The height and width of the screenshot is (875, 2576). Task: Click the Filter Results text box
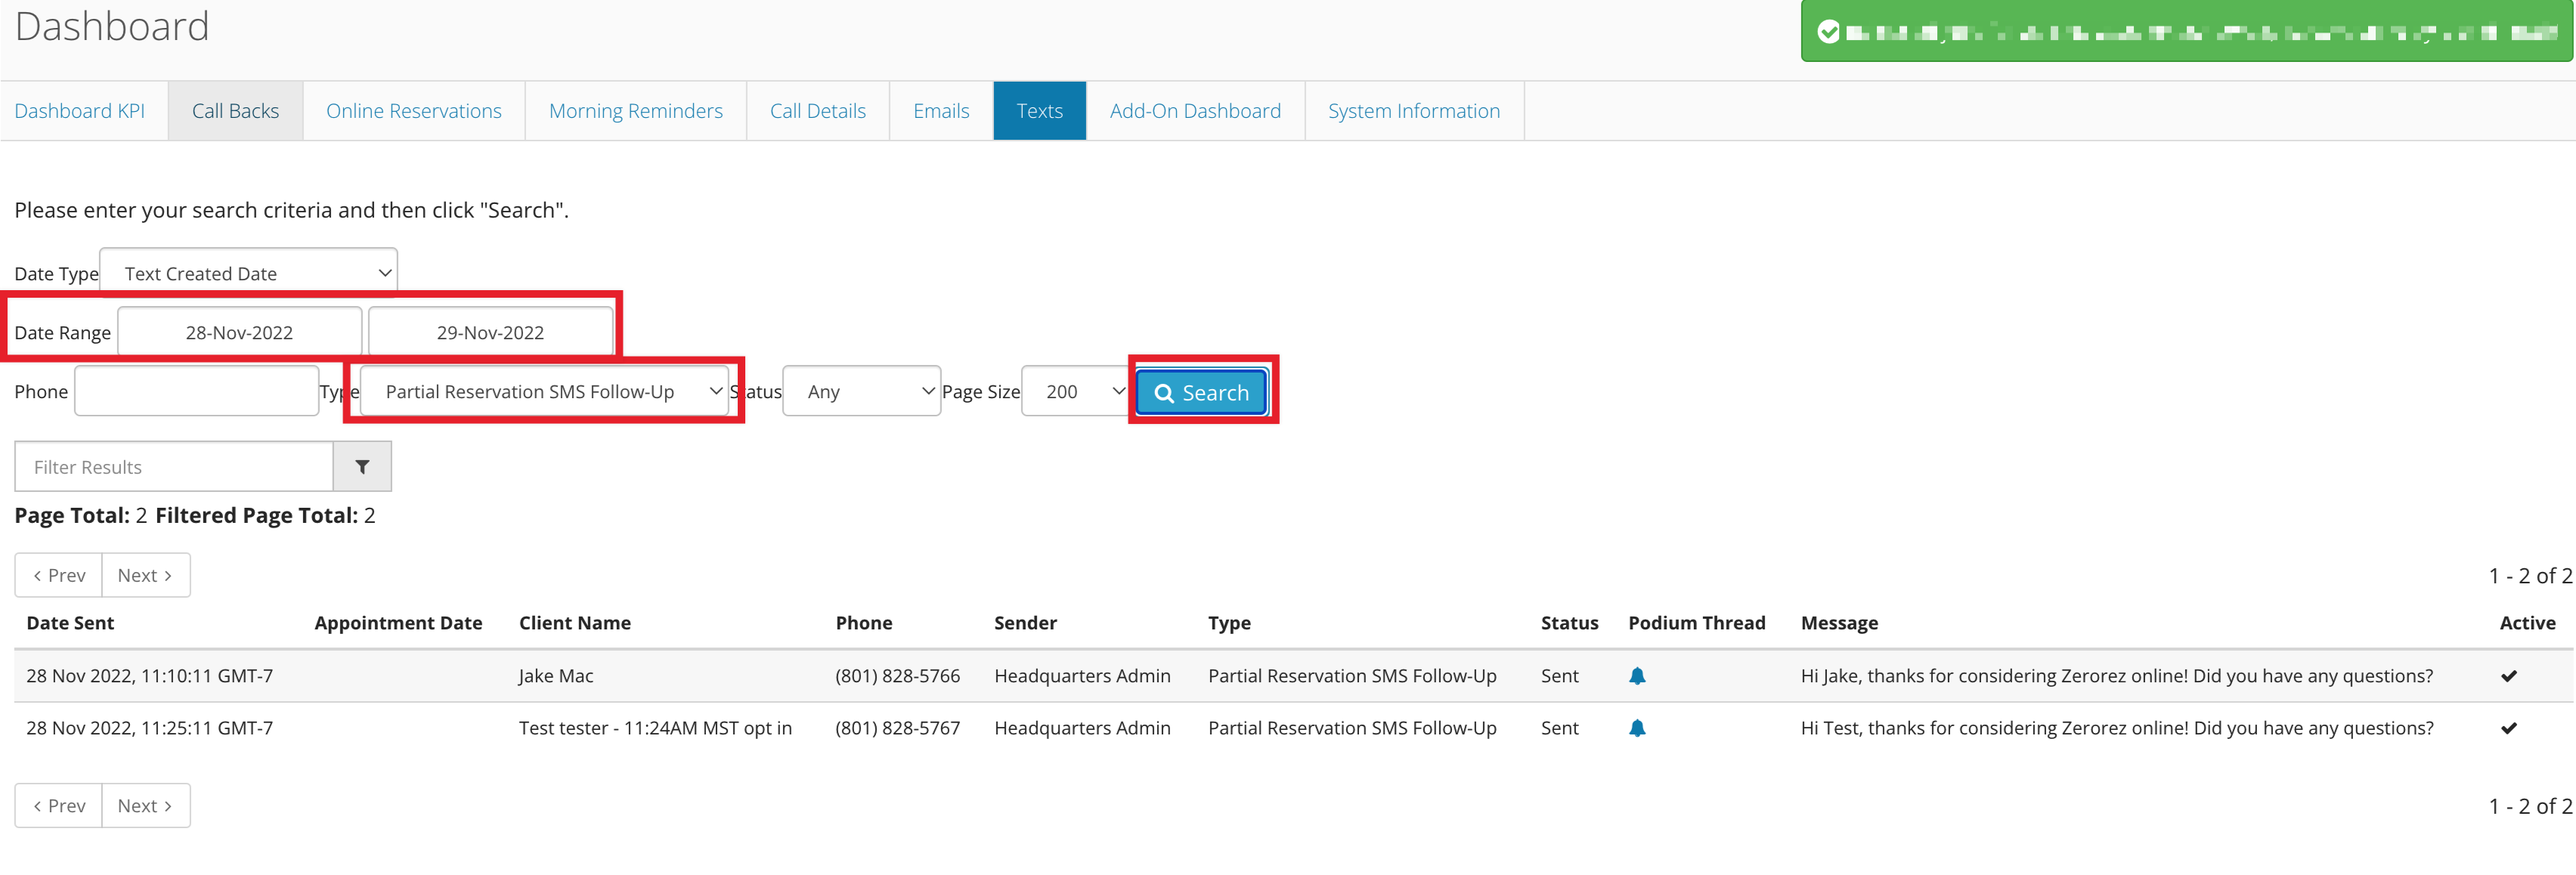click(174, 467)
